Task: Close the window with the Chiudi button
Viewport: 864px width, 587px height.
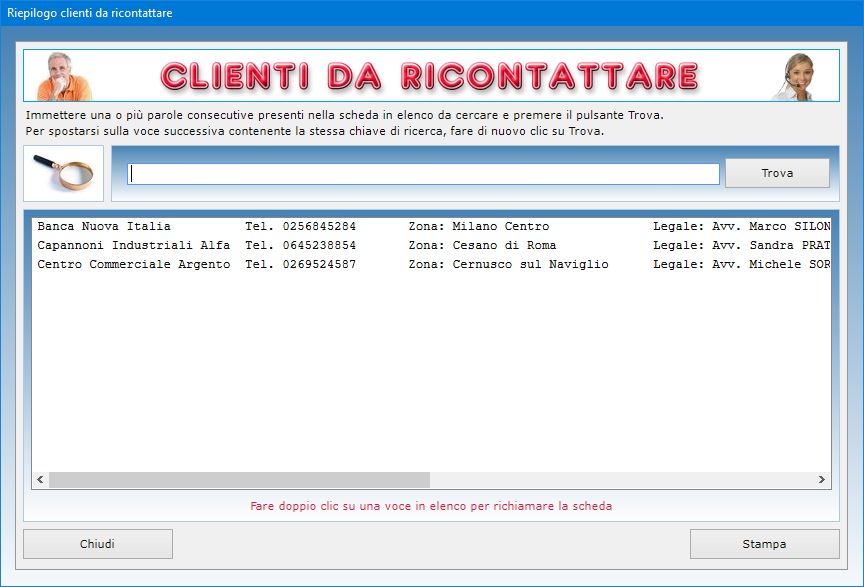Action: 98,544
